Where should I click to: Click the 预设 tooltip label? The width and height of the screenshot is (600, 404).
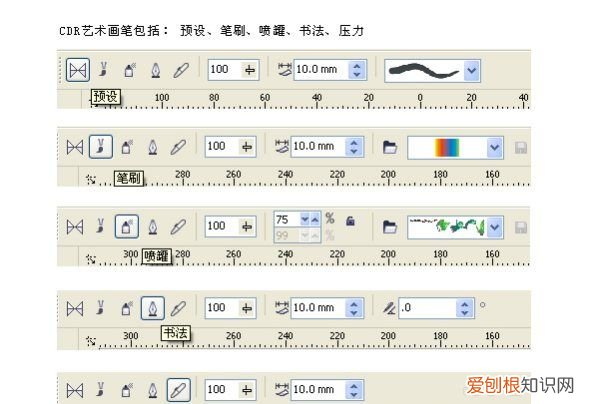point(105,96)
